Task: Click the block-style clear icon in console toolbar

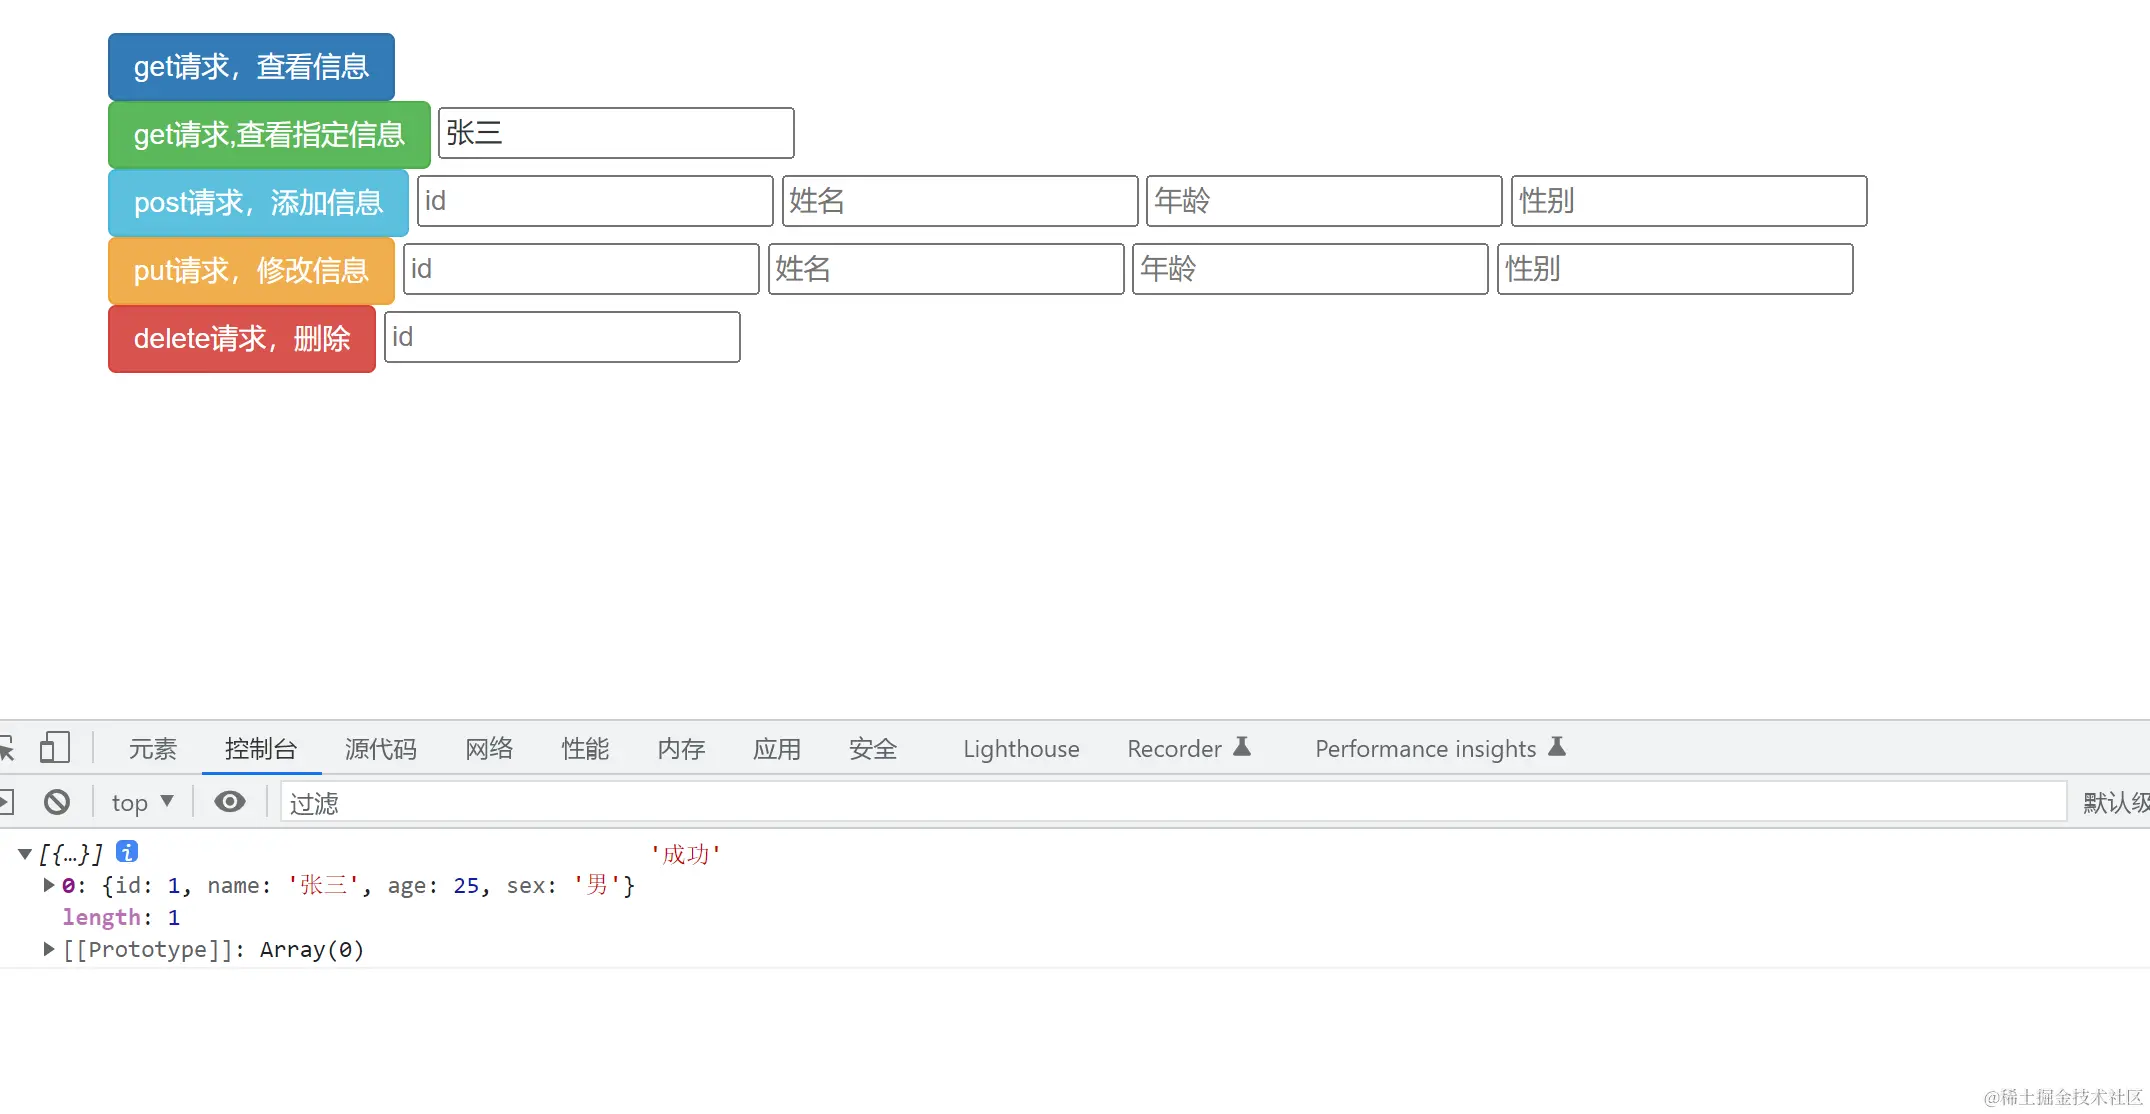Action: (57, 801)
